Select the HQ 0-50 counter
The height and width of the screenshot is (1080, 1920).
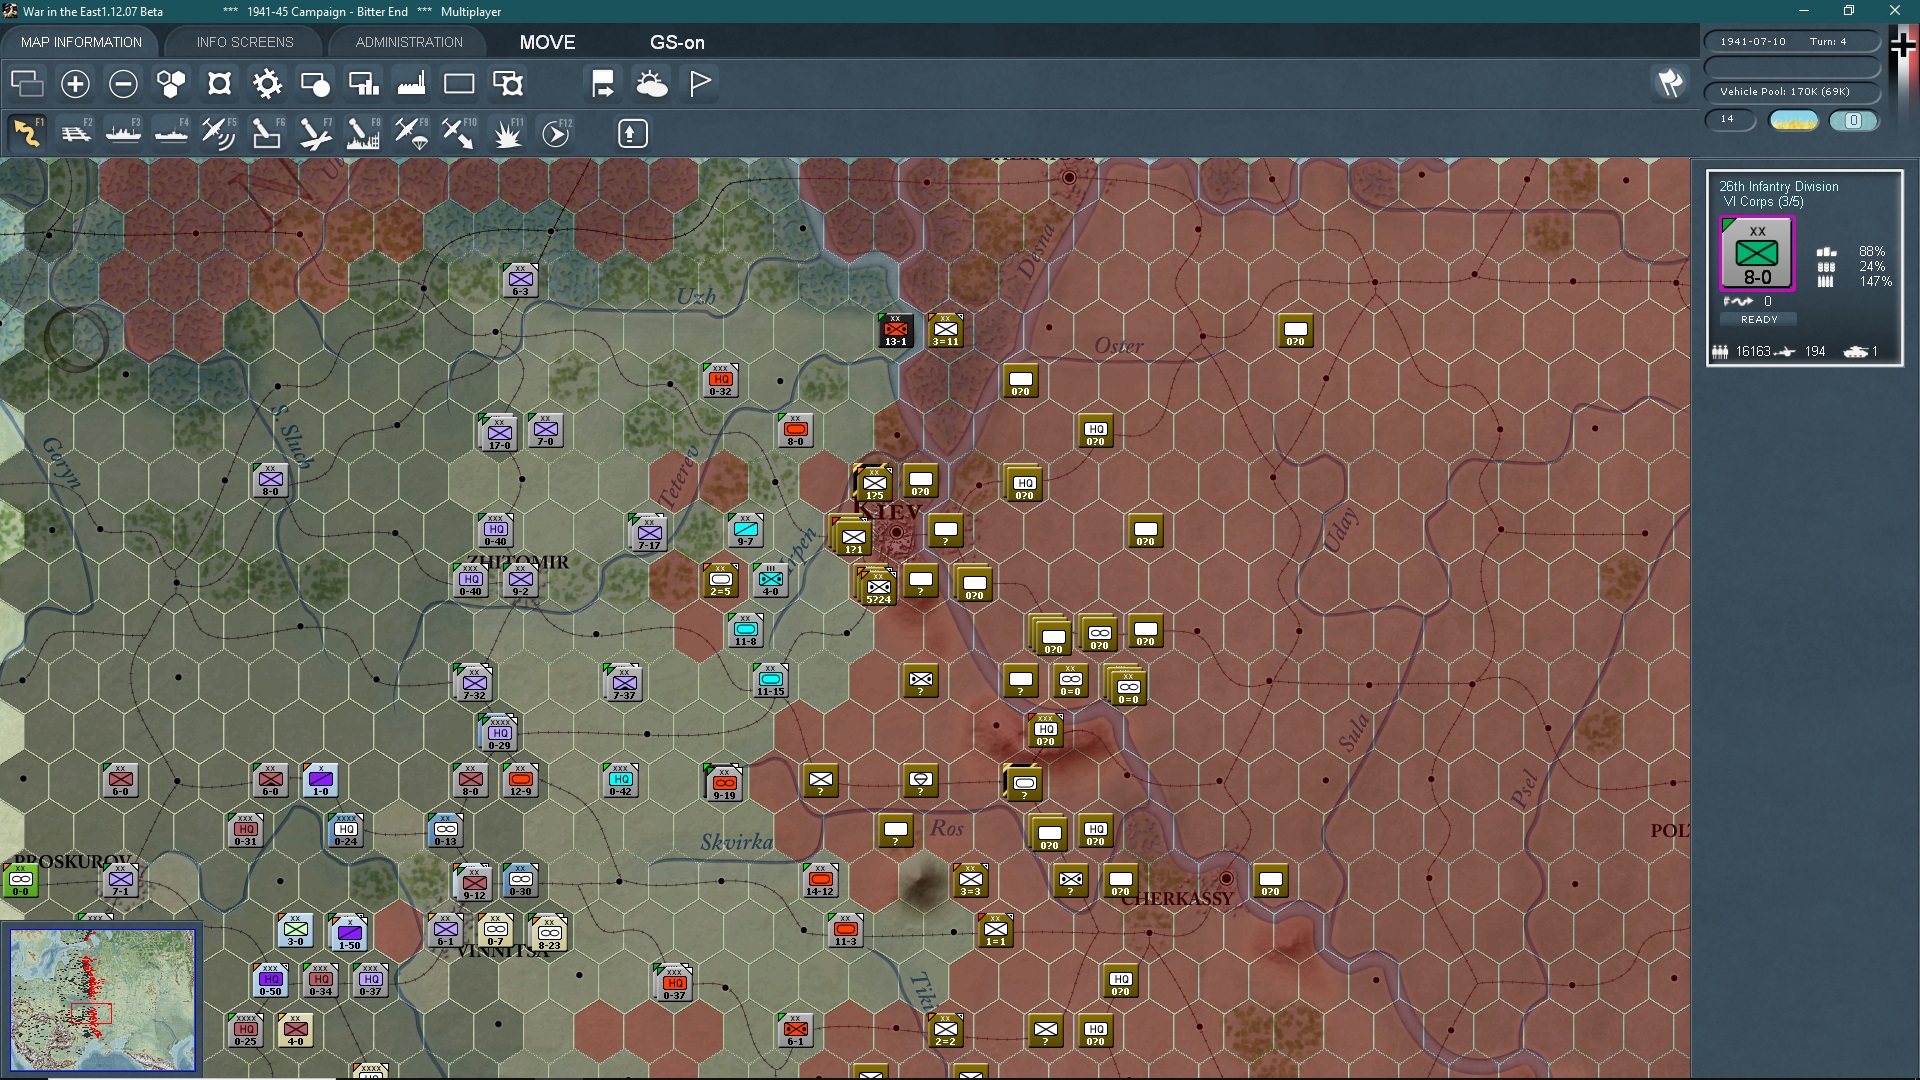tap(270, 980)
